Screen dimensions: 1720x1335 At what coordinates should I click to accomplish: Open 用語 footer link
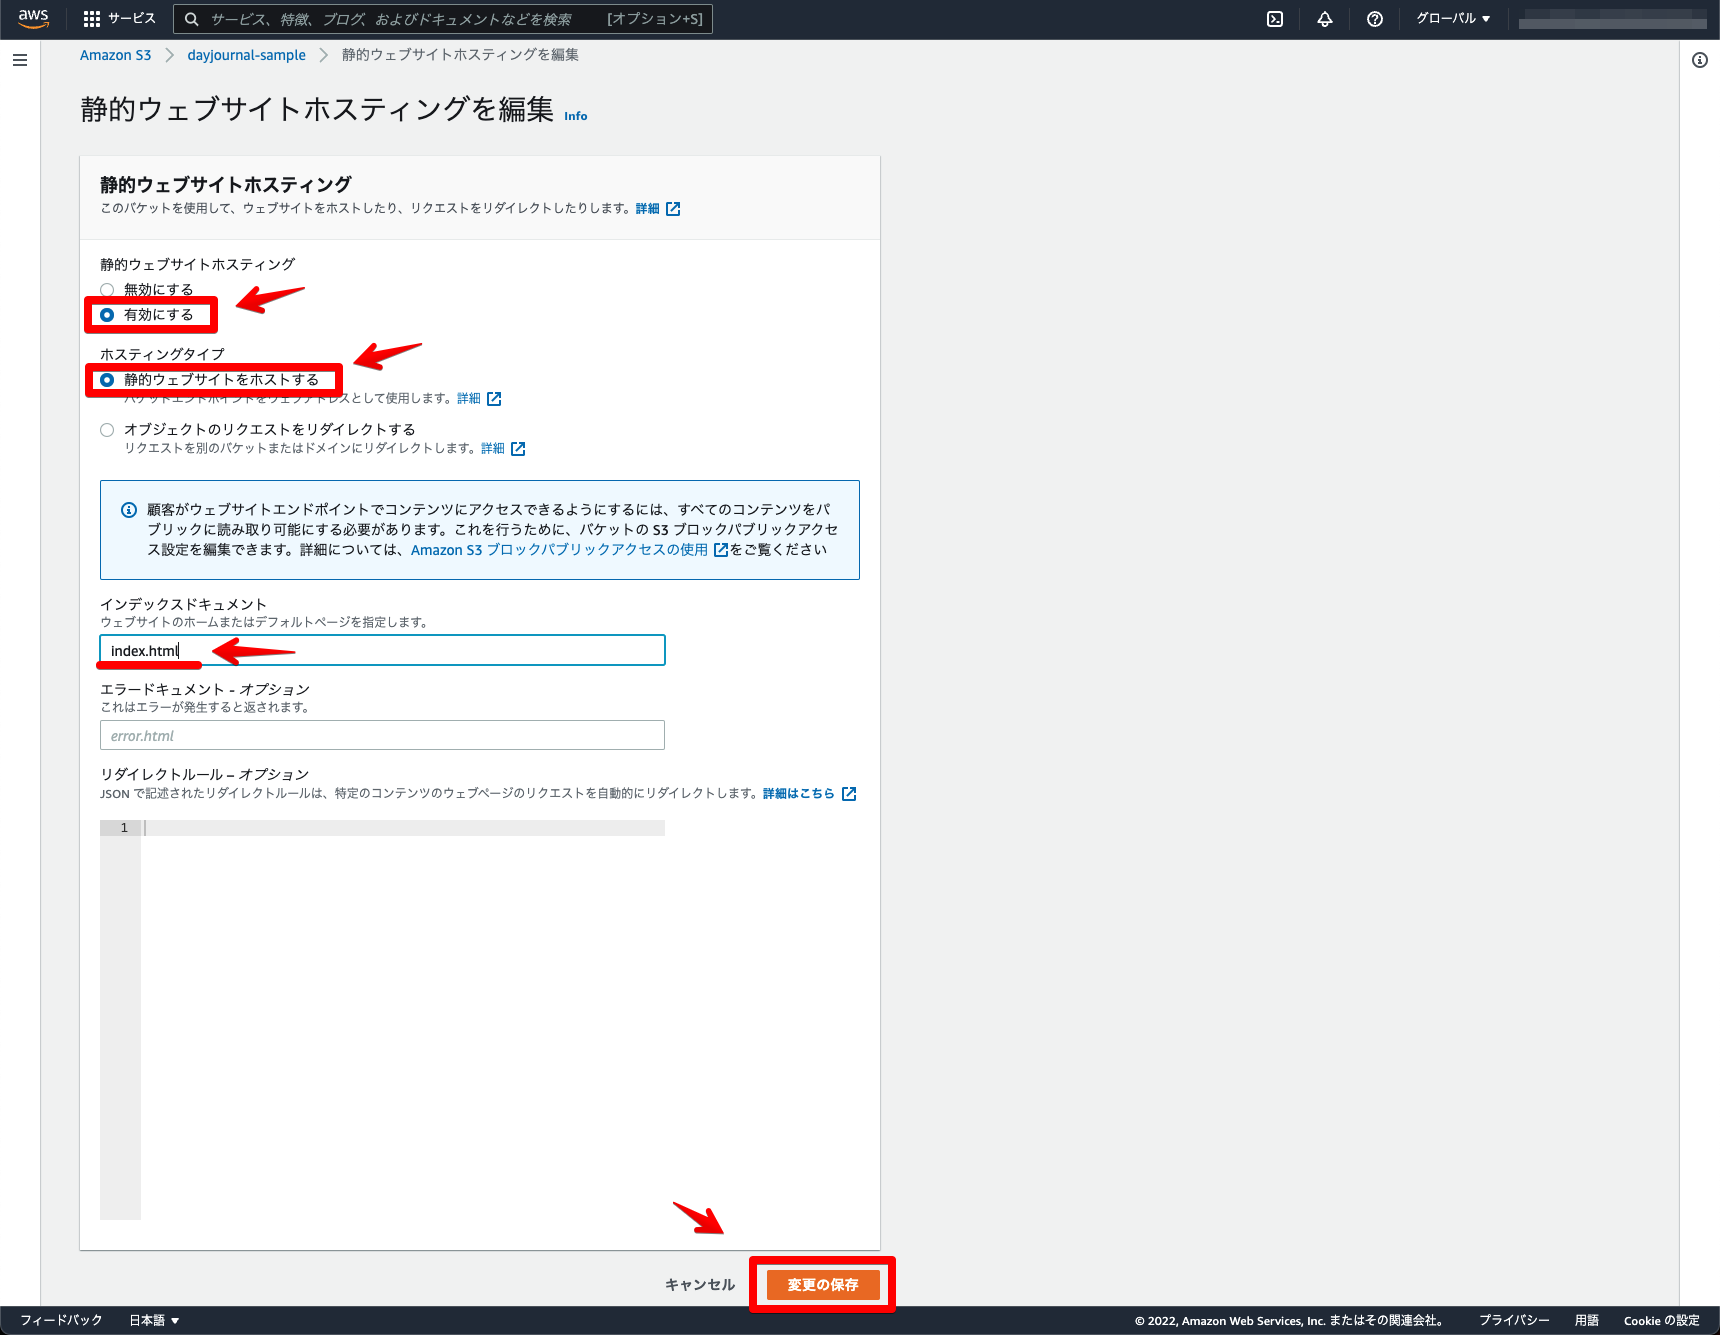pyautogui.click(x=1586, y=1320)
